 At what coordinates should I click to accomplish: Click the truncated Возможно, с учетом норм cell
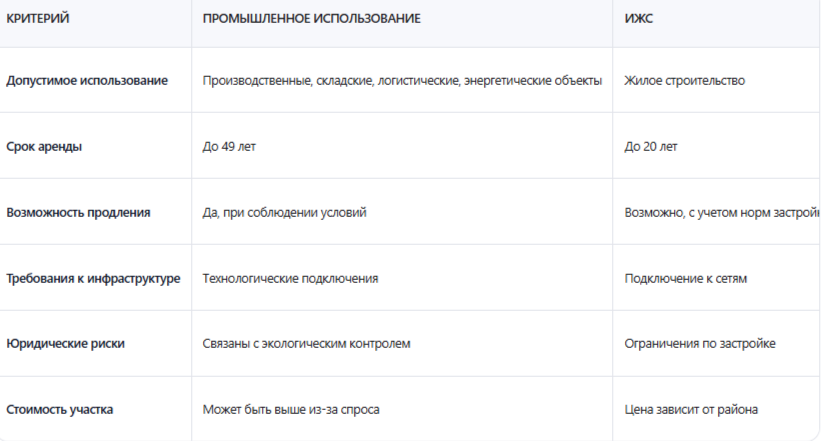(722, 213)
